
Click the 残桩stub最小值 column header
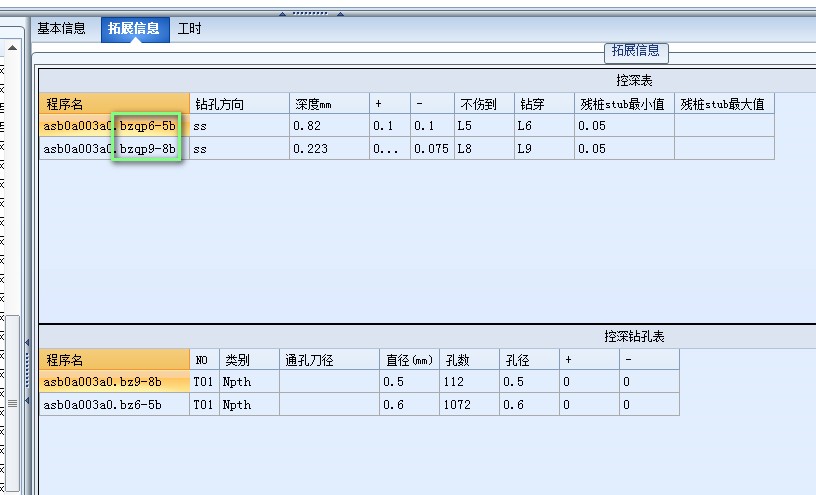pyautogui.click(x=624, y=104)
